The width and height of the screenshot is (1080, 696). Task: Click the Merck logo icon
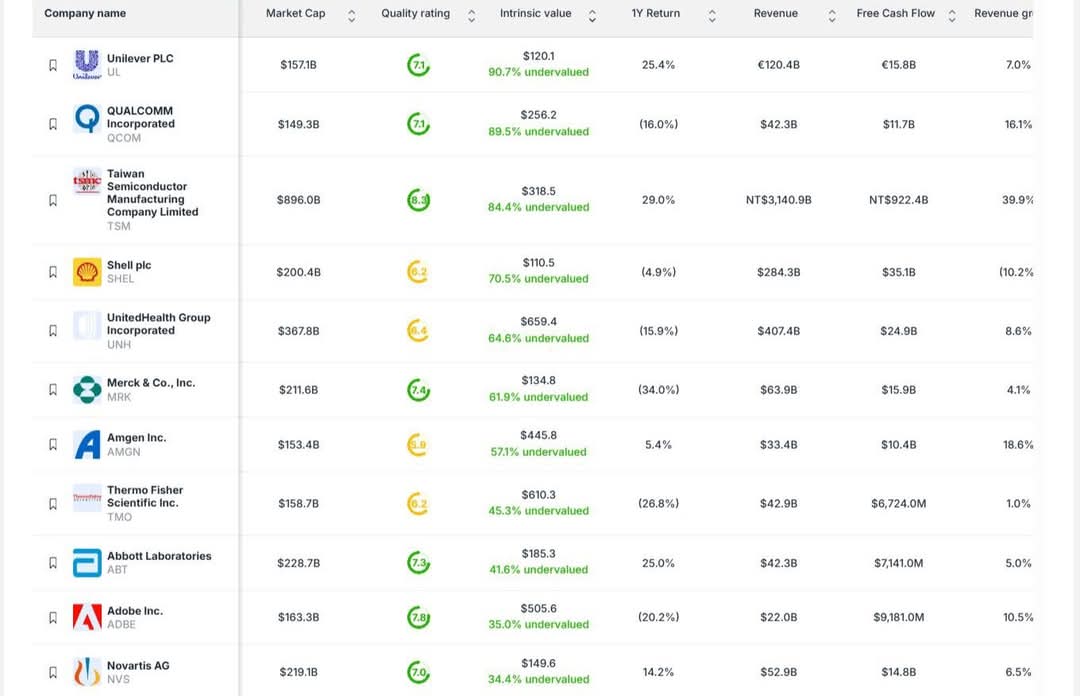pyautogui.click(x=87, y=389)
